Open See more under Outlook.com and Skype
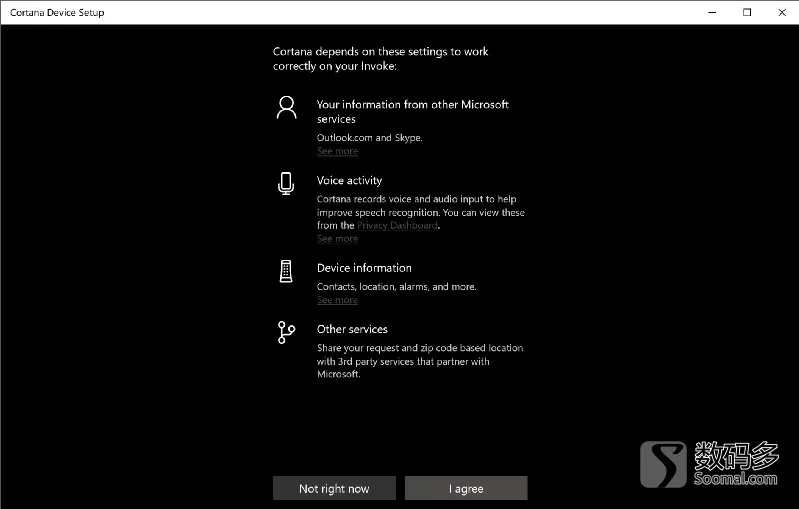Screen dimensions: 799x509 click(x=337, y=151)
